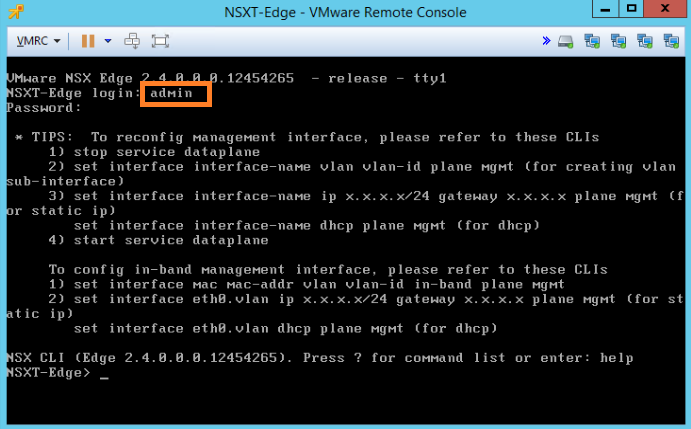Click the second network adapter icon

tap(618, 42)
